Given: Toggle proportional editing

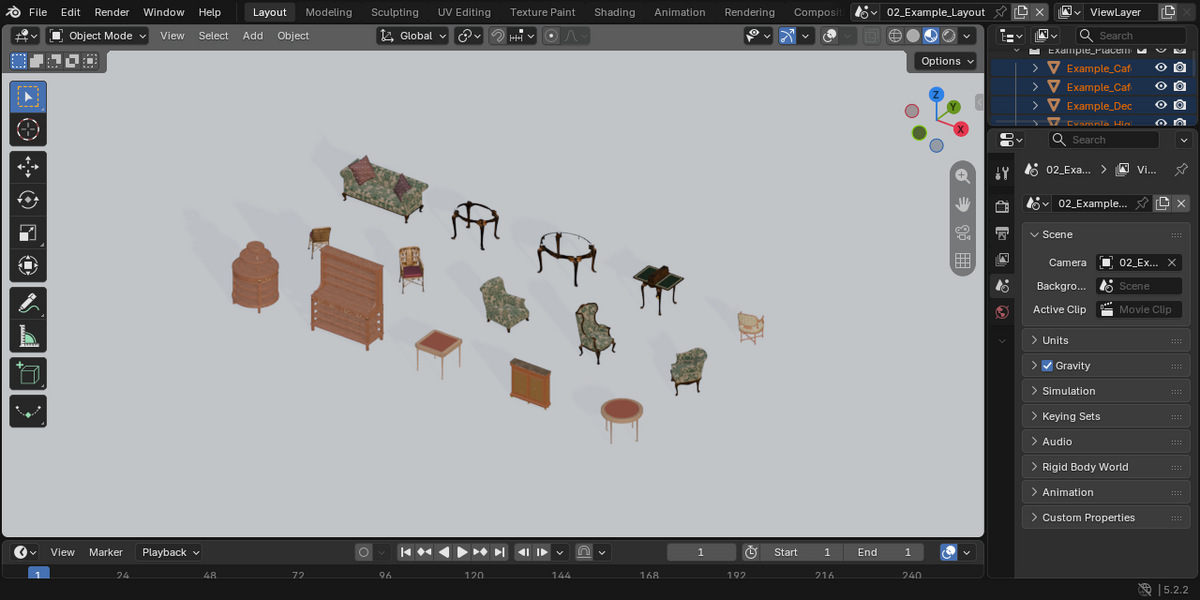Looking at the screenshot, I should click(551, 36).
